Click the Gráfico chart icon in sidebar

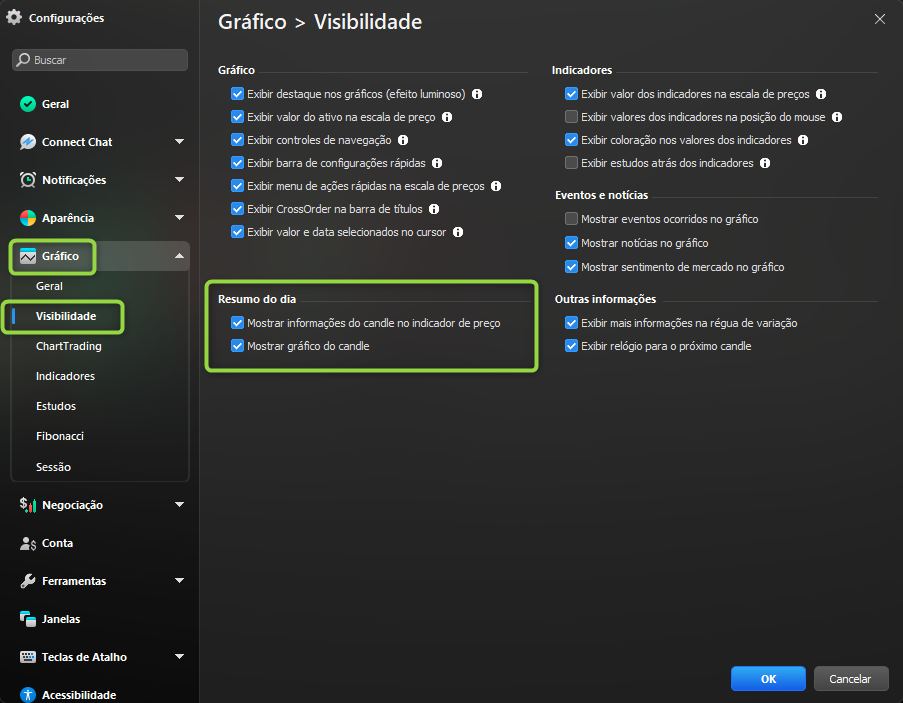[28, 256]
